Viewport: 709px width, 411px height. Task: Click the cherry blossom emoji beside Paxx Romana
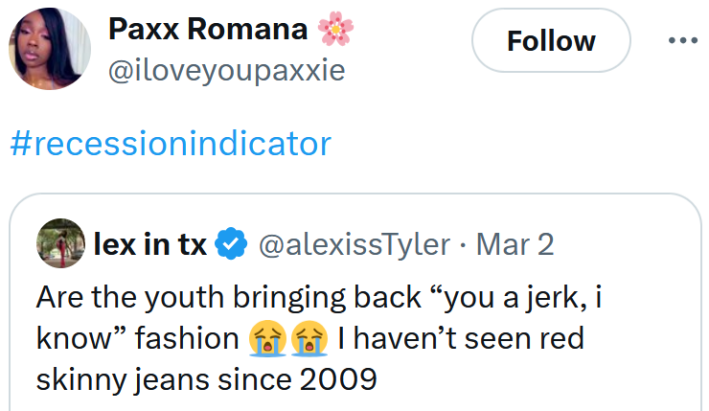336,30
